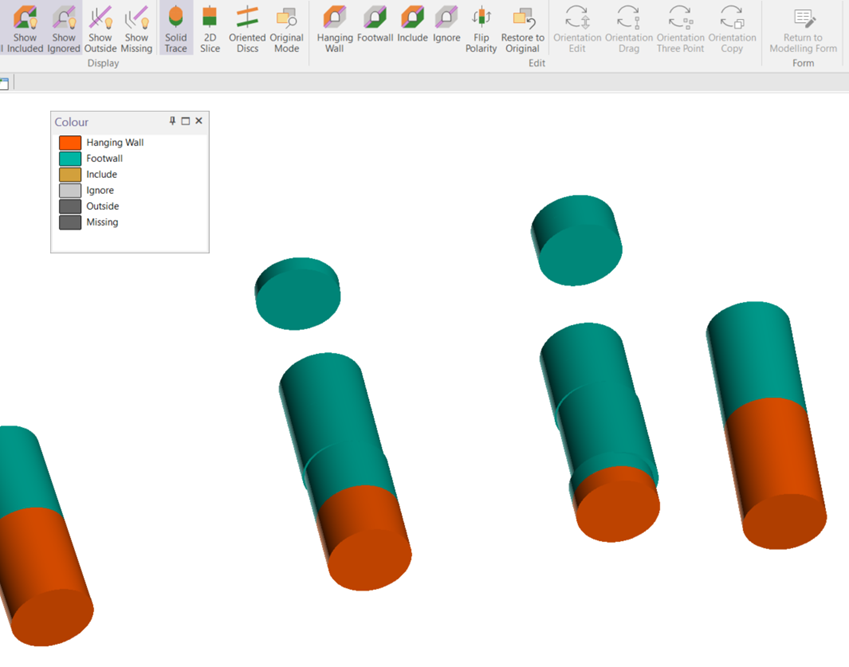Click the teal Footwall colour swatch
The height and width of the screenshot is (667, 849).
(70, 159)
